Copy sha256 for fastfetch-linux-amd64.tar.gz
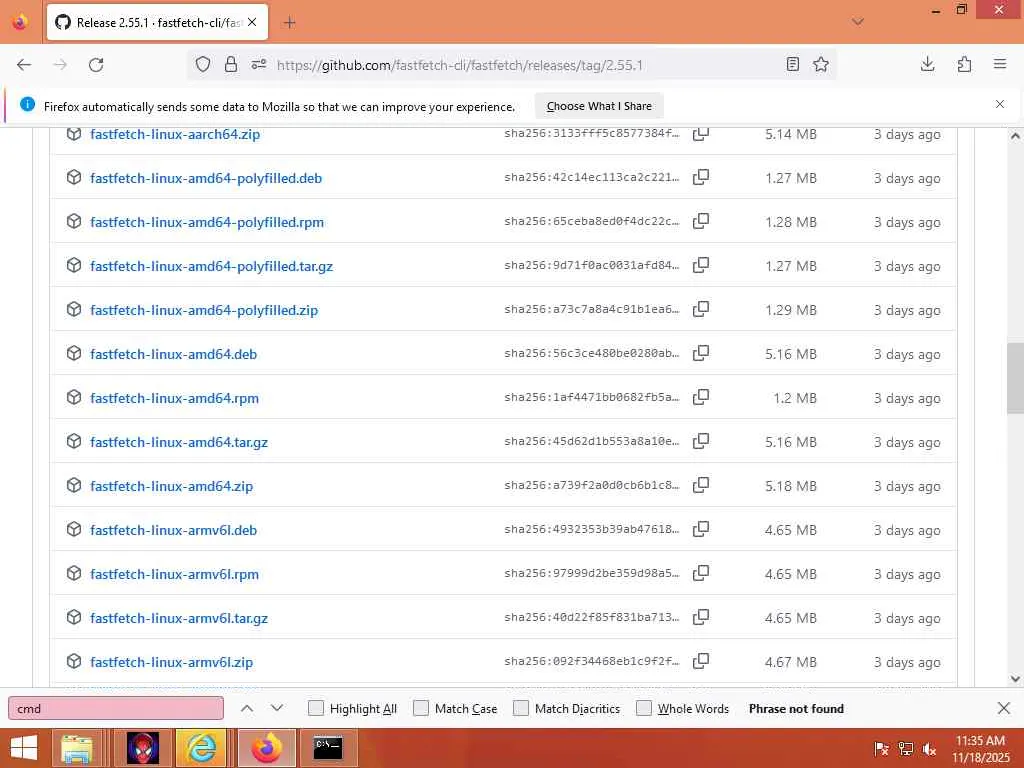 pyautogui.click(x=701, y=441)
